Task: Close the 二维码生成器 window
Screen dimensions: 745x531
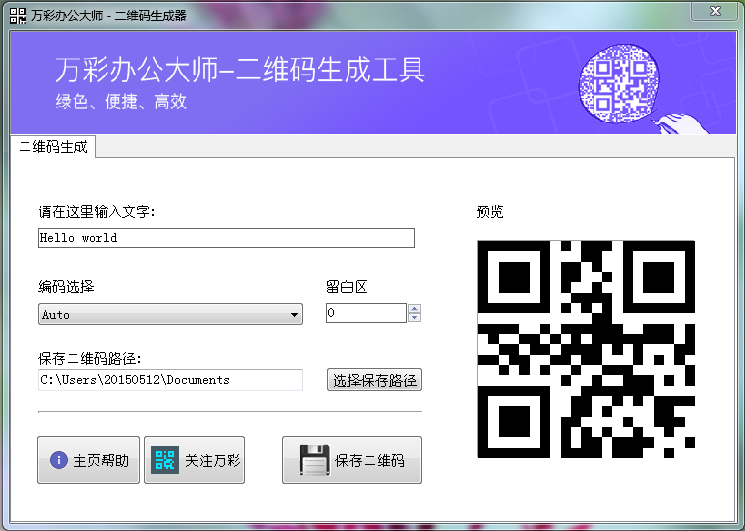Action: coord(716,11)
